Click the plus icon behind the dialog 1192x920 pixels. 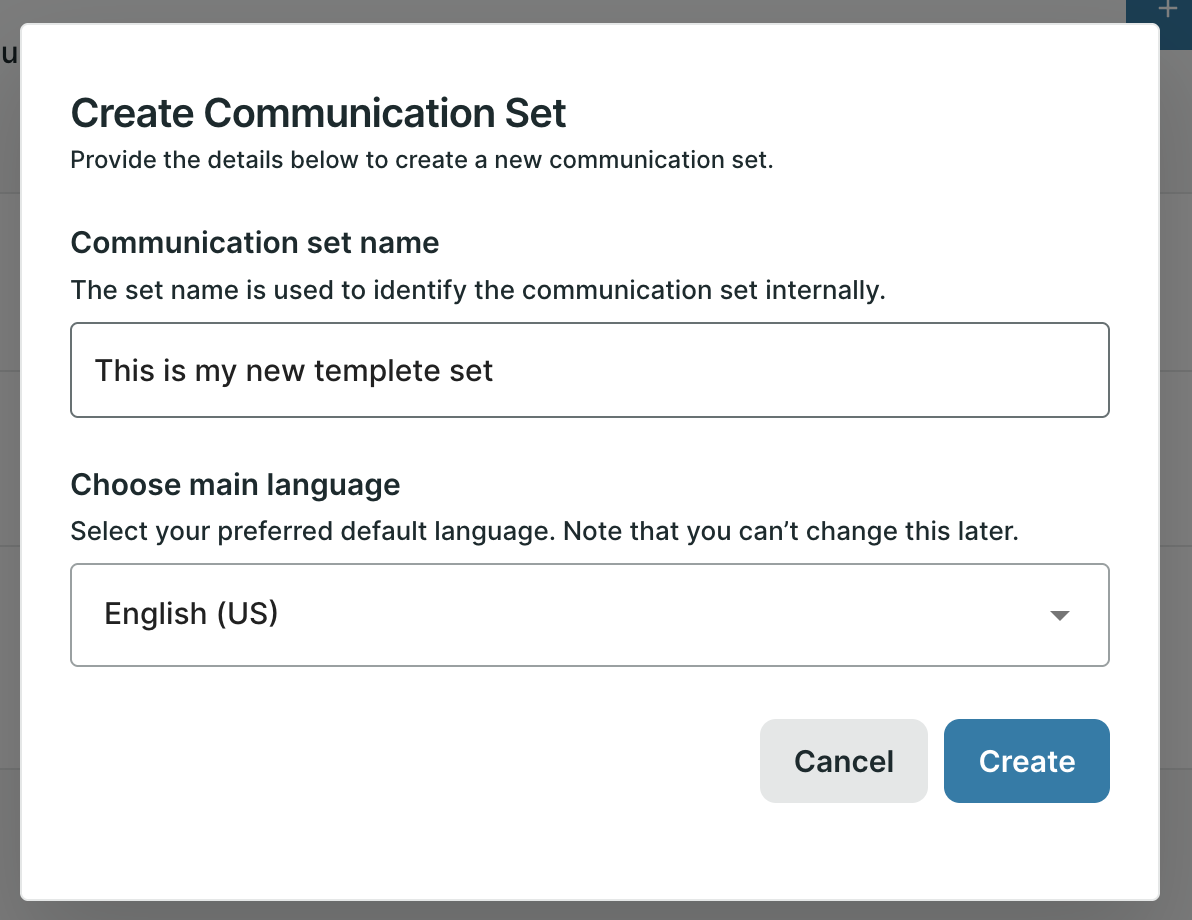coord(1166,10)
